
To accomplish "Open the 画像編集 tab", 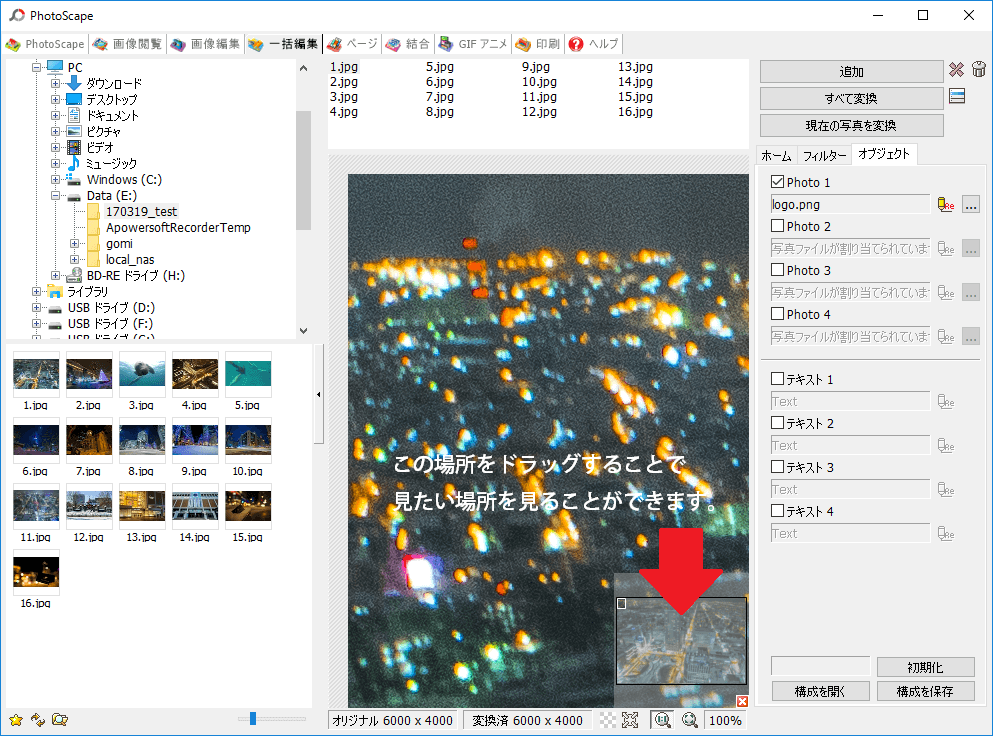I will [x=206, y=44].
